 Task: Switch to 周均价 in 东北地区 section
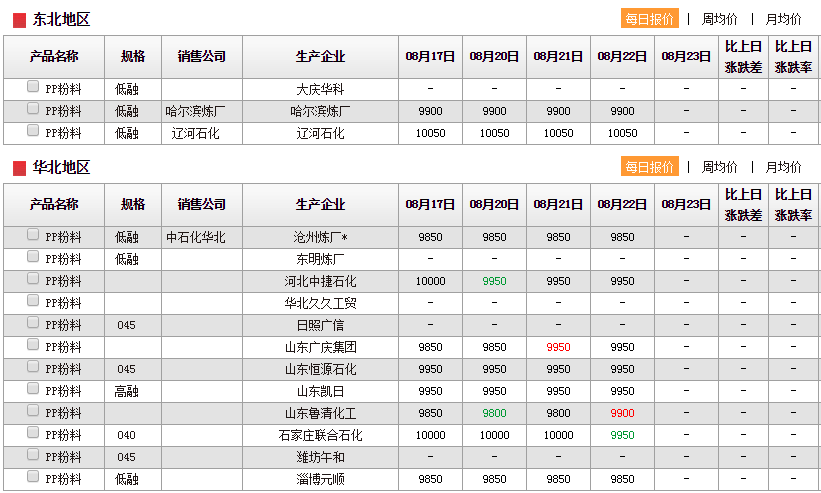tap(719, 19)
